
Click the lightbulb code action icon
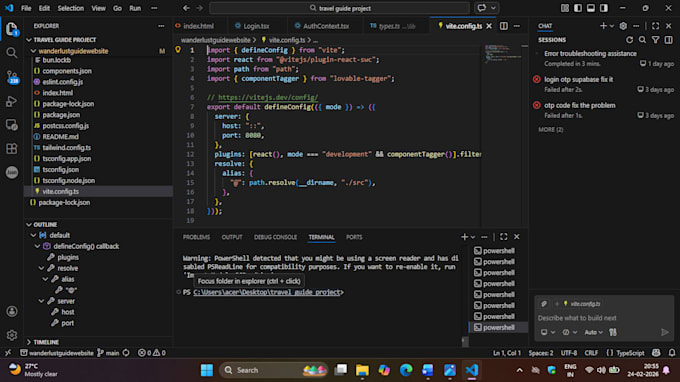click(x=178, y=50)
